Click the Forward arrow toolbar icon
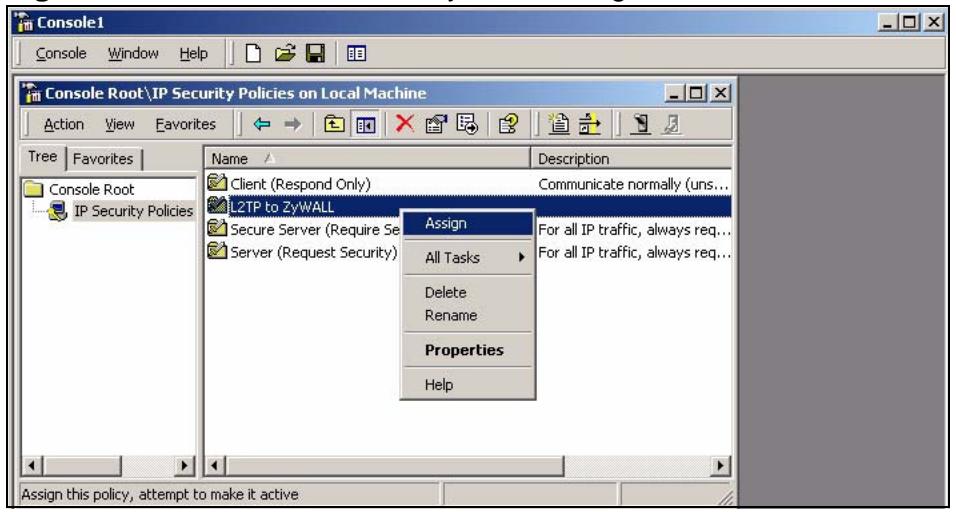The width and height of the screenshot is (956, 512). 293,124
